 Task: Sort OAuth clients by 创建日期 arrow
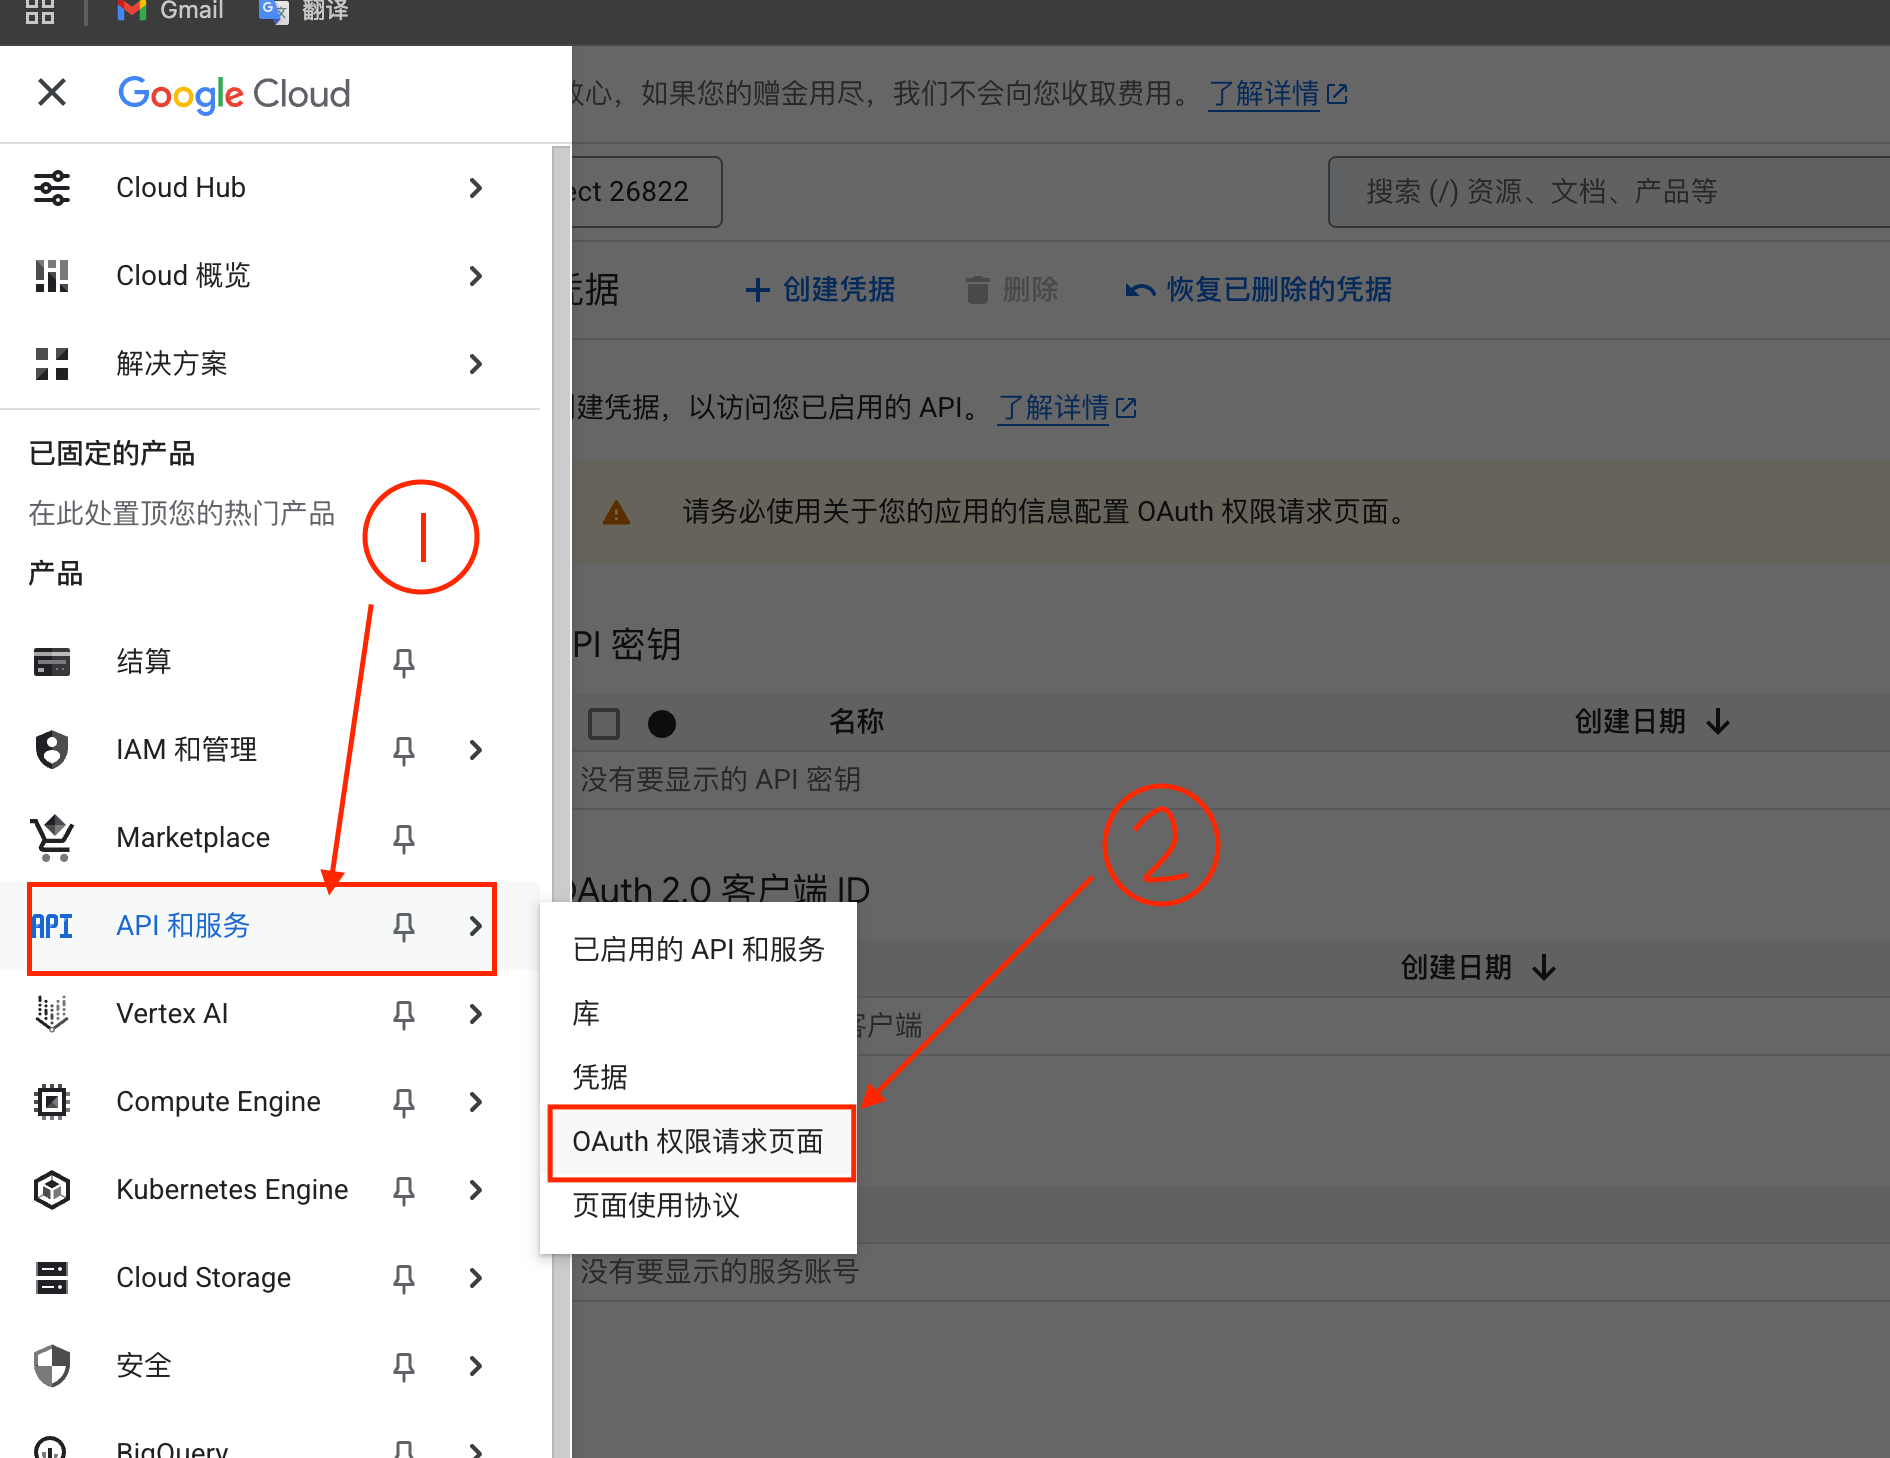[x=1545, y=968]
